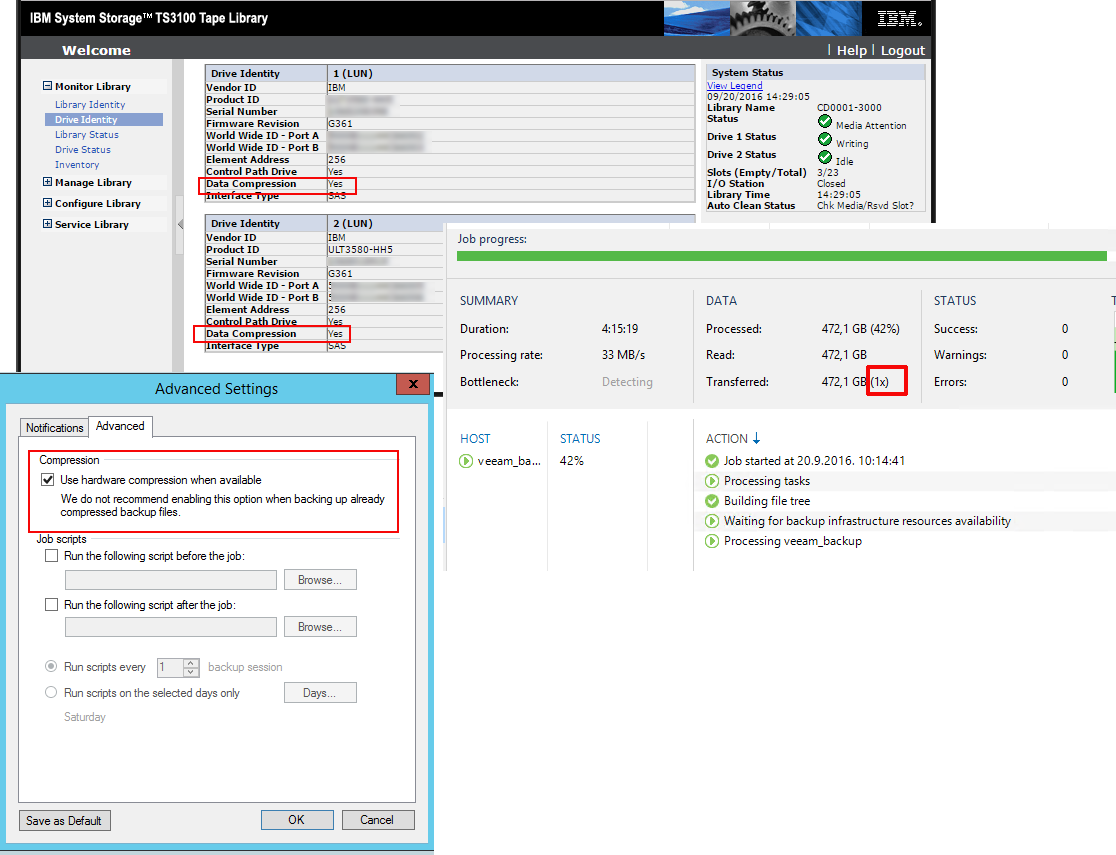Sort by the ACTION column arrow
1116x855 pixels.
tap(756, 438)
